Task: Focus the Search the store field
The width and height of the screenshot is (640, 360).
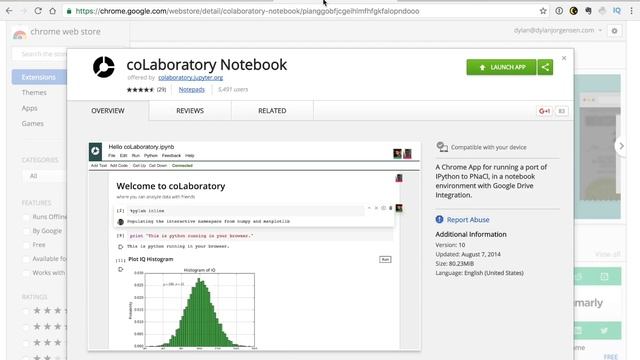Action: pyautogui.click(x=40, y=54)
